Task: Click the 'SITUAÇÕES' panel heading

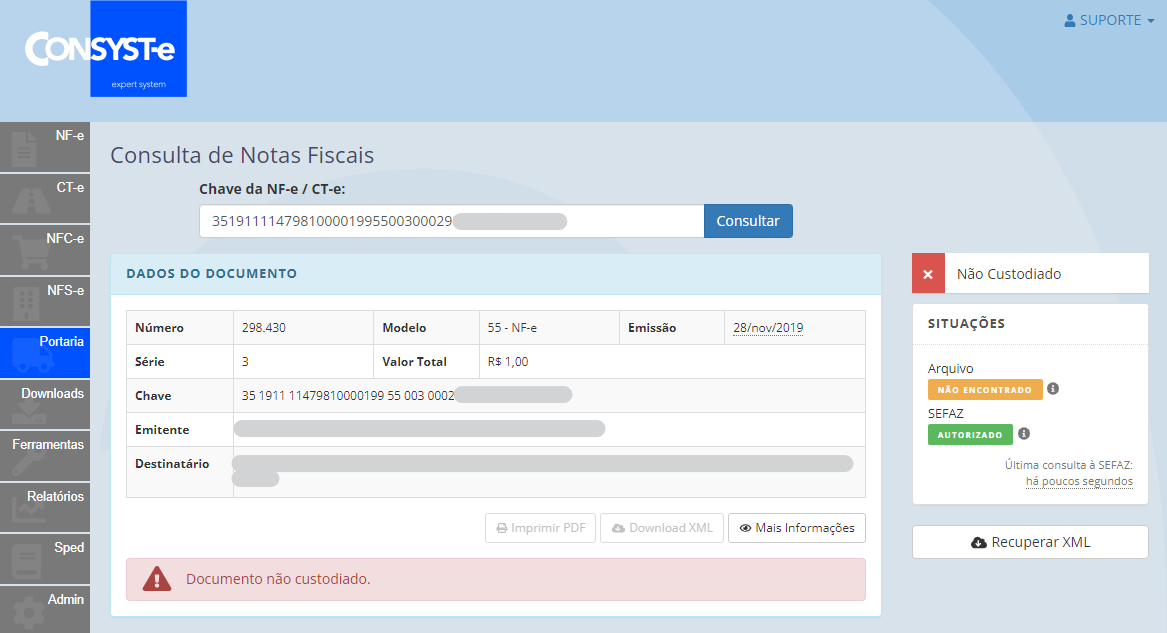Action: coord(966,324)
